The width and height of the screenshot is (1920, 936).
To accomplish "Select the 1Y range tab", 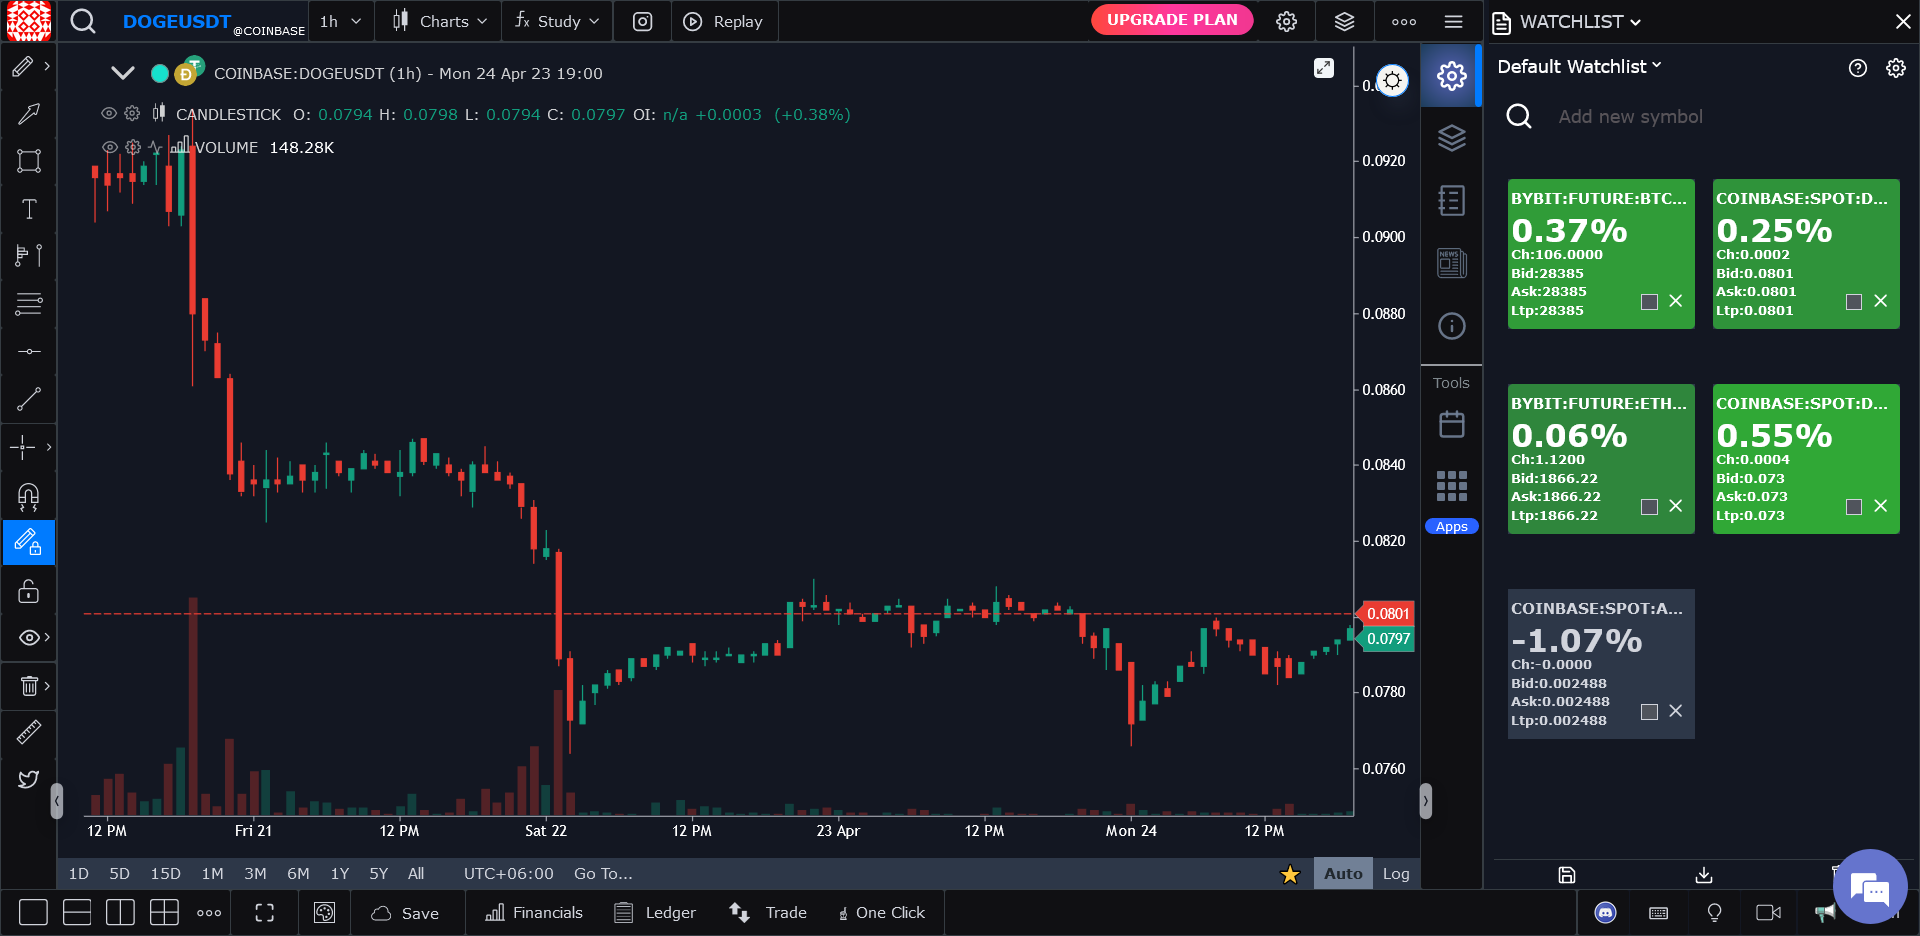I will (x=340, y=873).
